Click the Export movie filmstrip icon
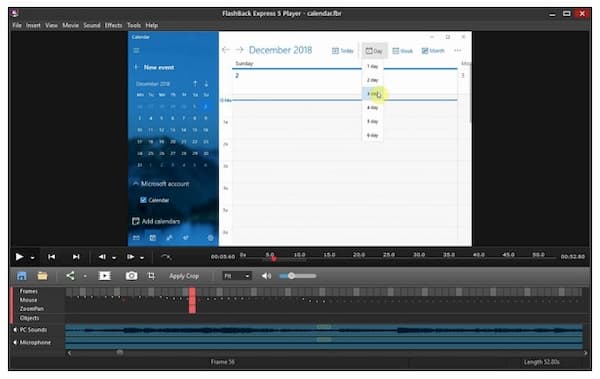Viewport: 600px width, 379px height. point(104,276)
